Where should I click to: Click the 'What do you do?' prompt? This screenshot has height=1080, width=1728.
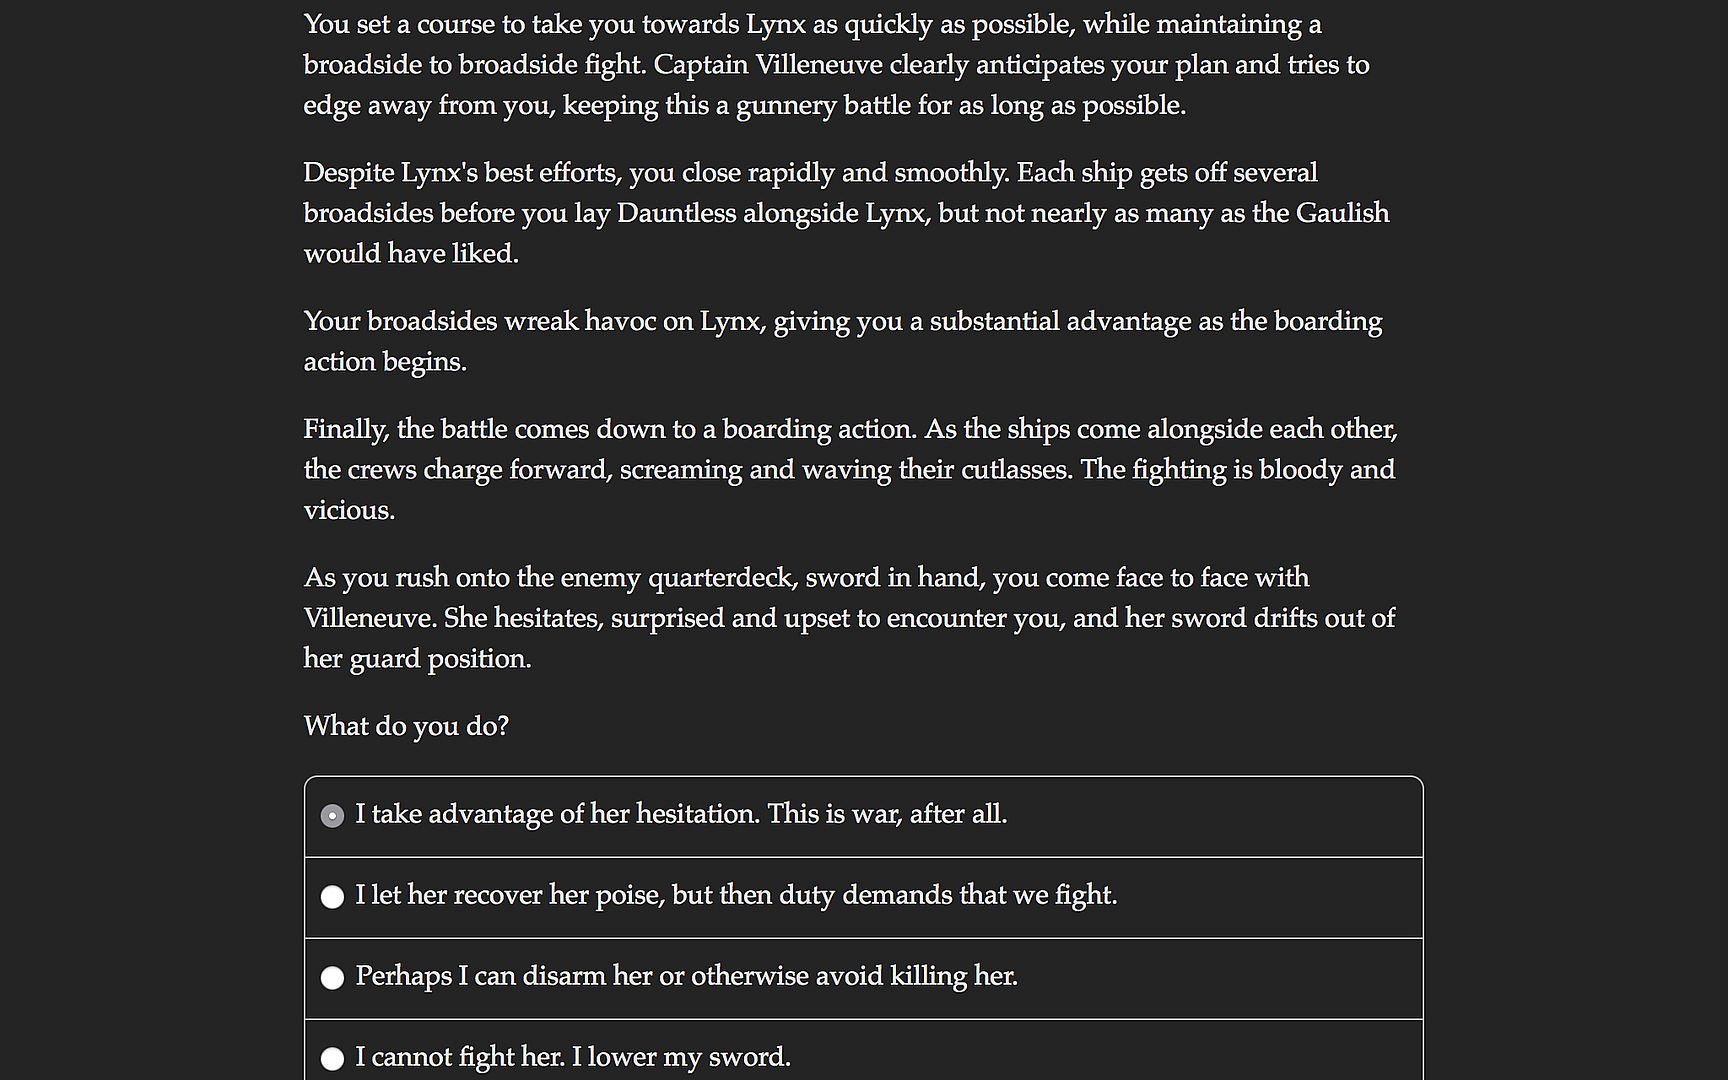click(x=406, y=726)
